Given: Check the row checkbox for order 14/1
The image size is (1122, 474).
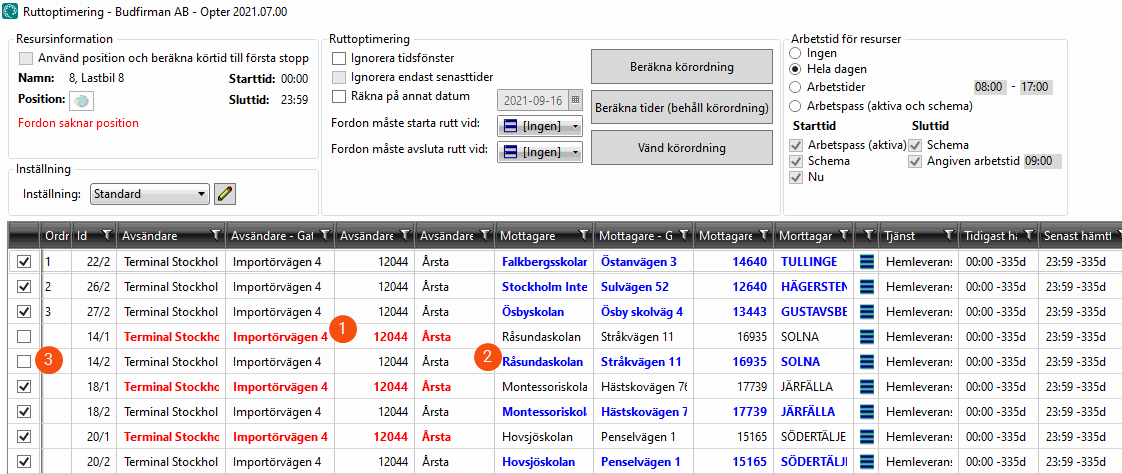Looking at the screenshot, I should pyautogui.click(x=24, y=337).
